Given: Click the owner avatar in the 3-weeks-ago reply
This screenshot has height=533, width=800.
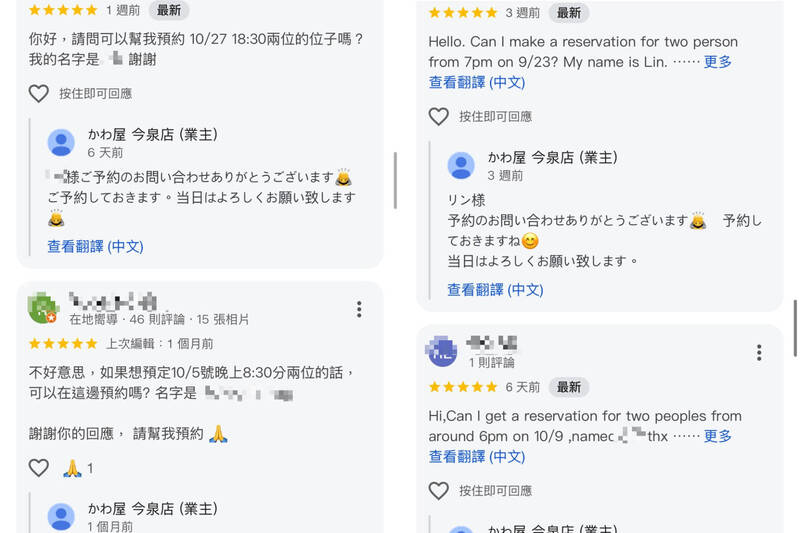Looking at the screenshot, I should pyautogui.click(x=461, y=166).
